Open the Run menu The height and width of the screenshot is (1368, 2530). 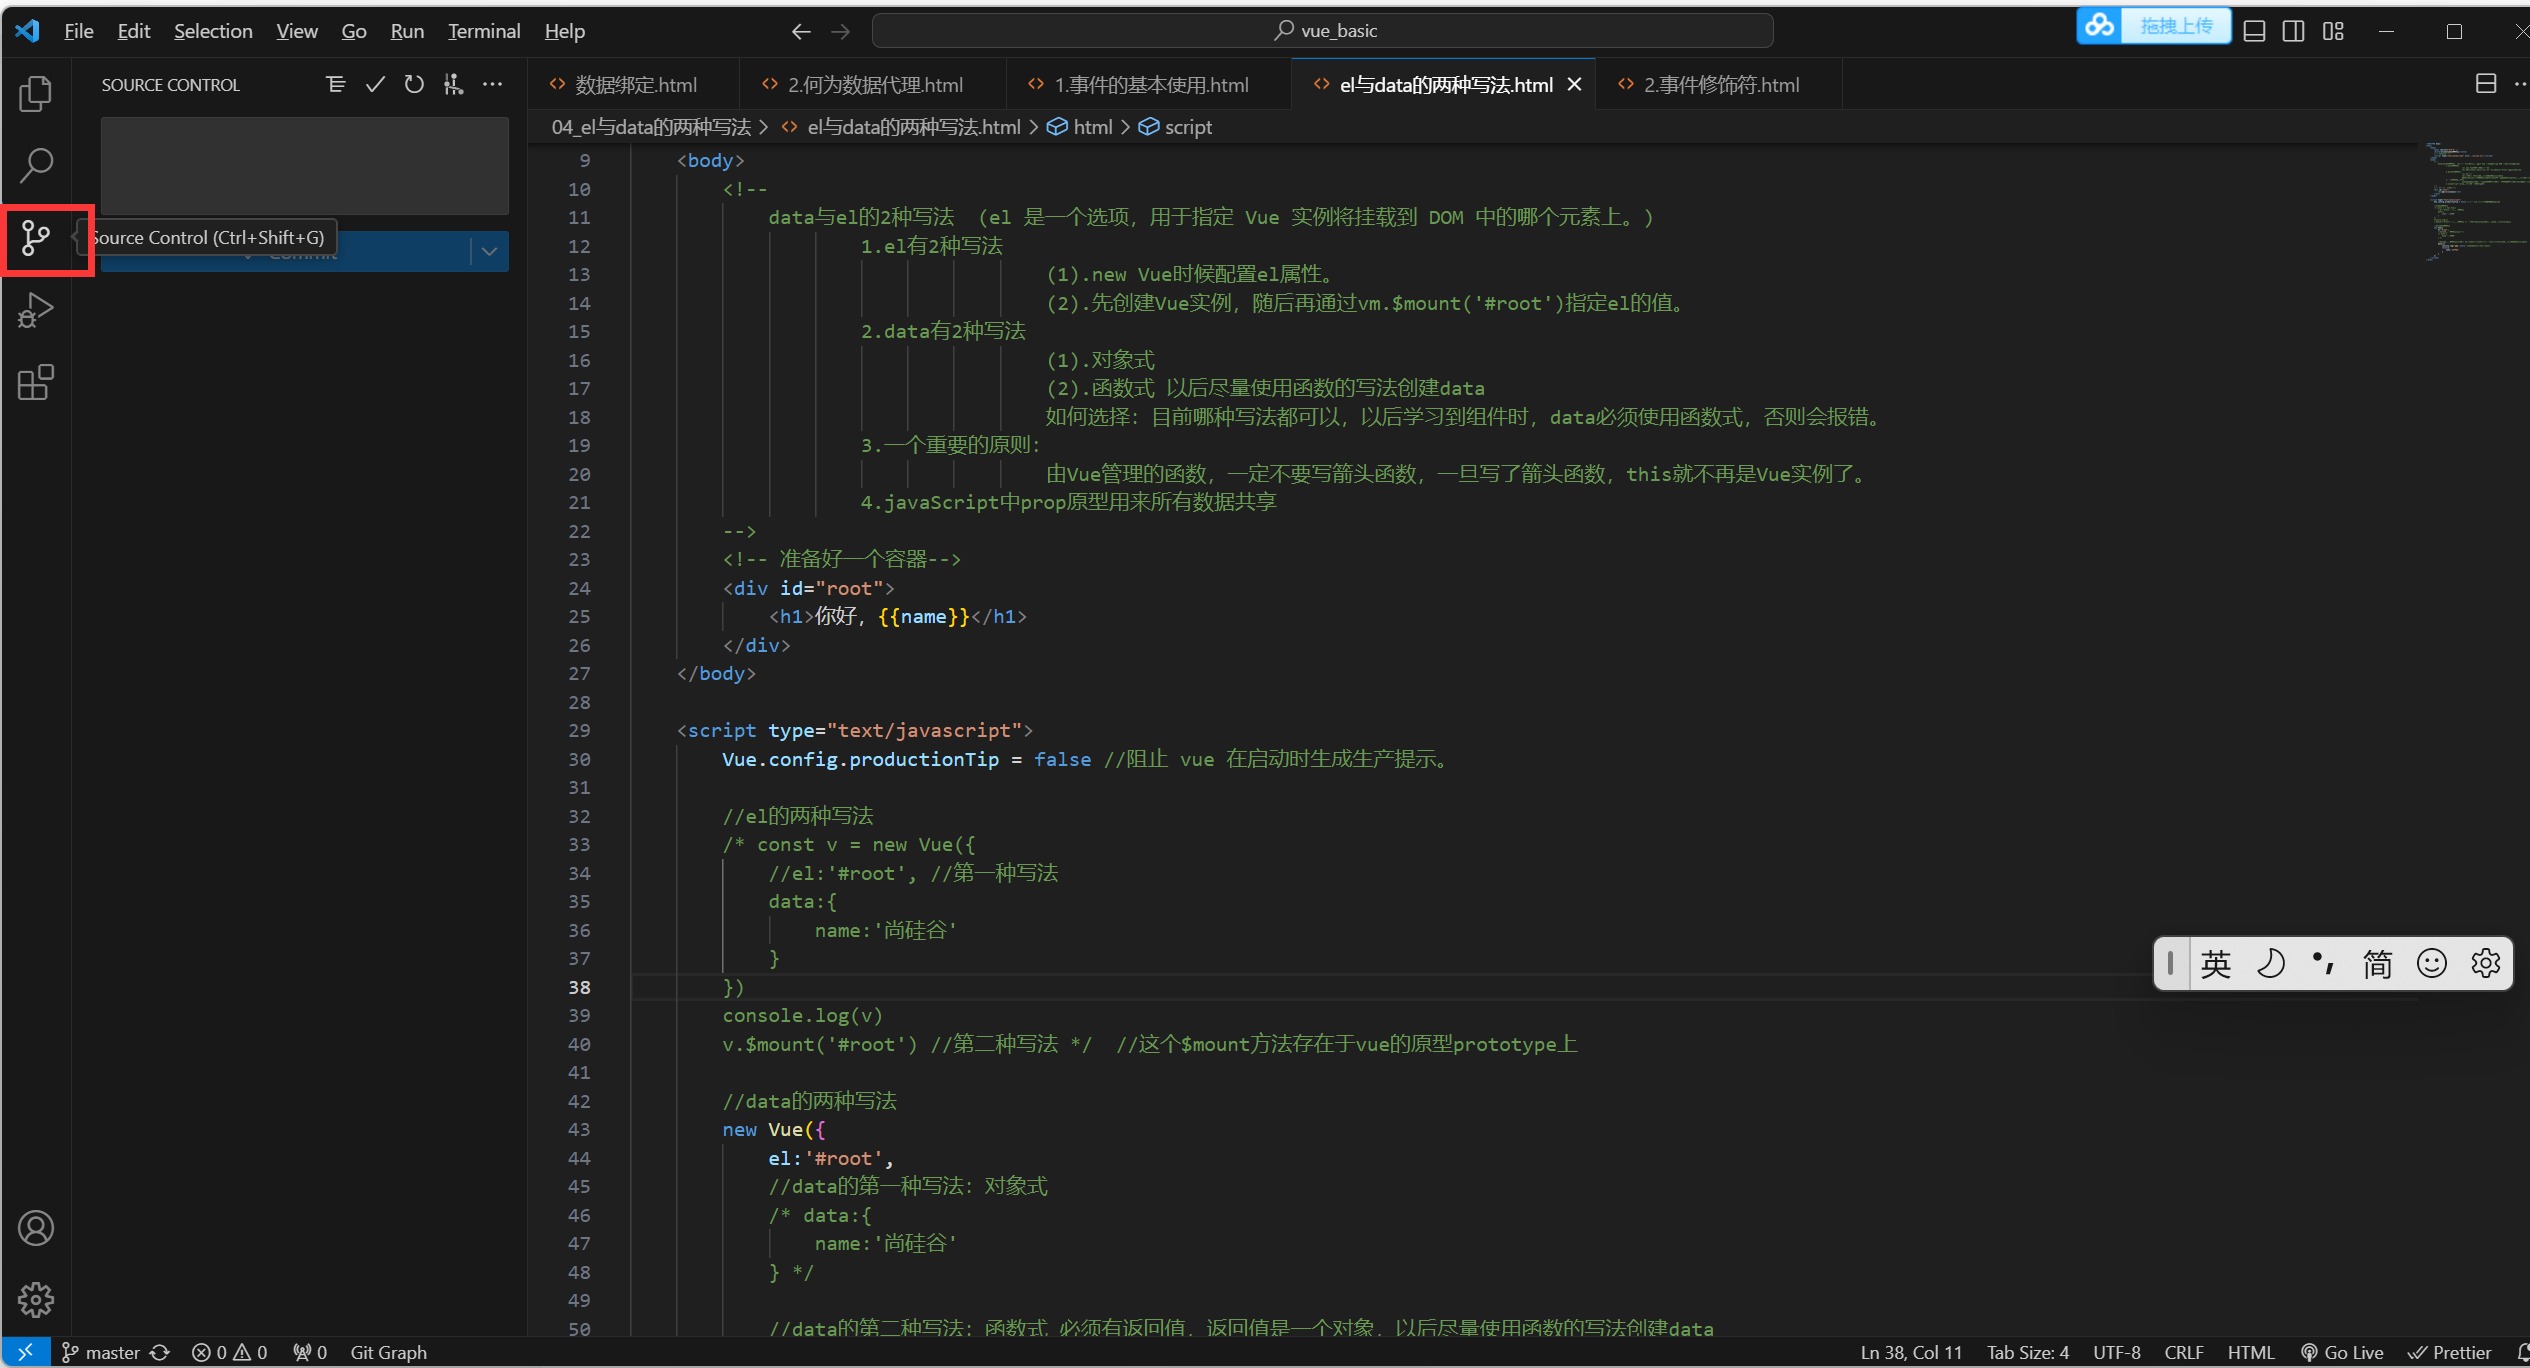[x=407, y=31]
